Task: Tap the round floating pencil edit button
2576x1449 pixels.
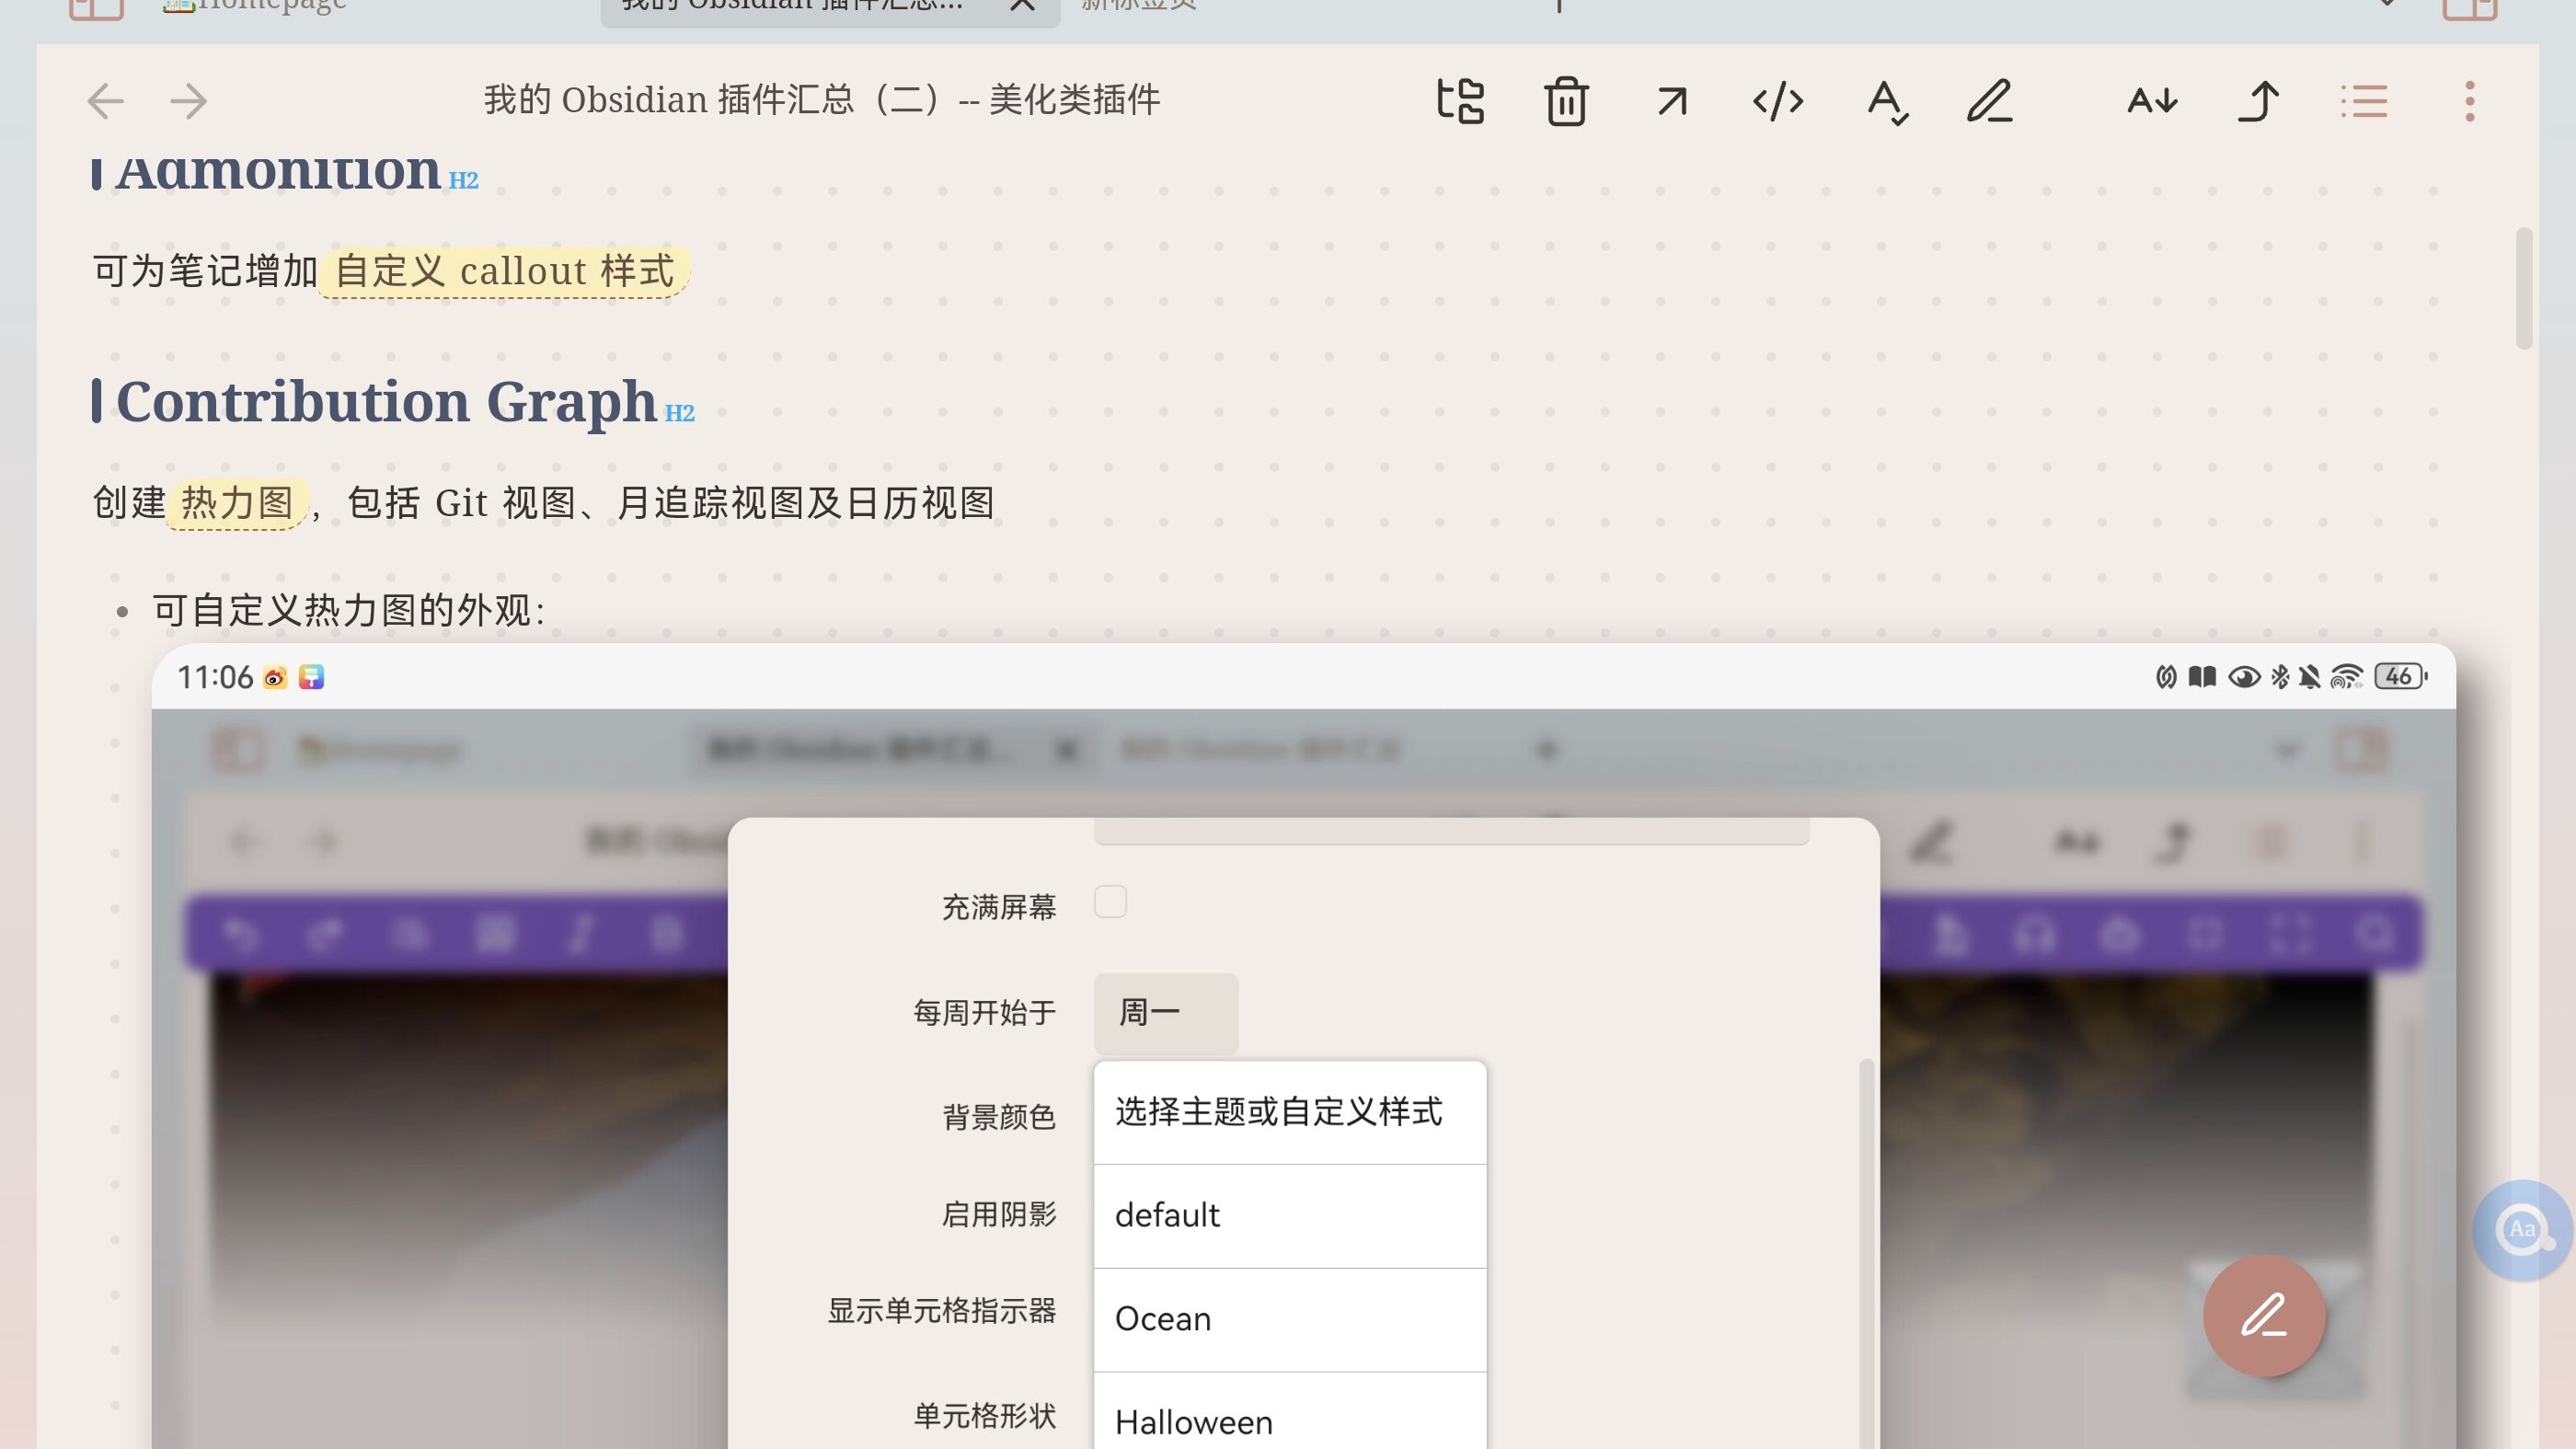Action: pos(2264,1315)
